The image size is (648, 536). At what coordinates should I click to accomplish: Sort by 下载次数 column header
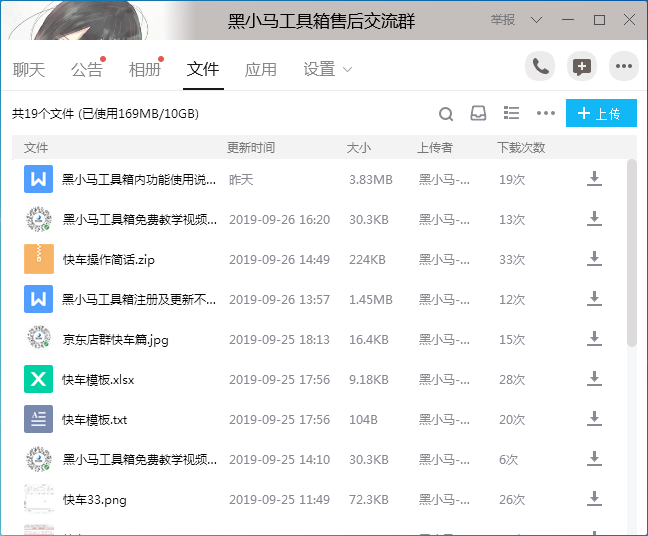[521, 148]
